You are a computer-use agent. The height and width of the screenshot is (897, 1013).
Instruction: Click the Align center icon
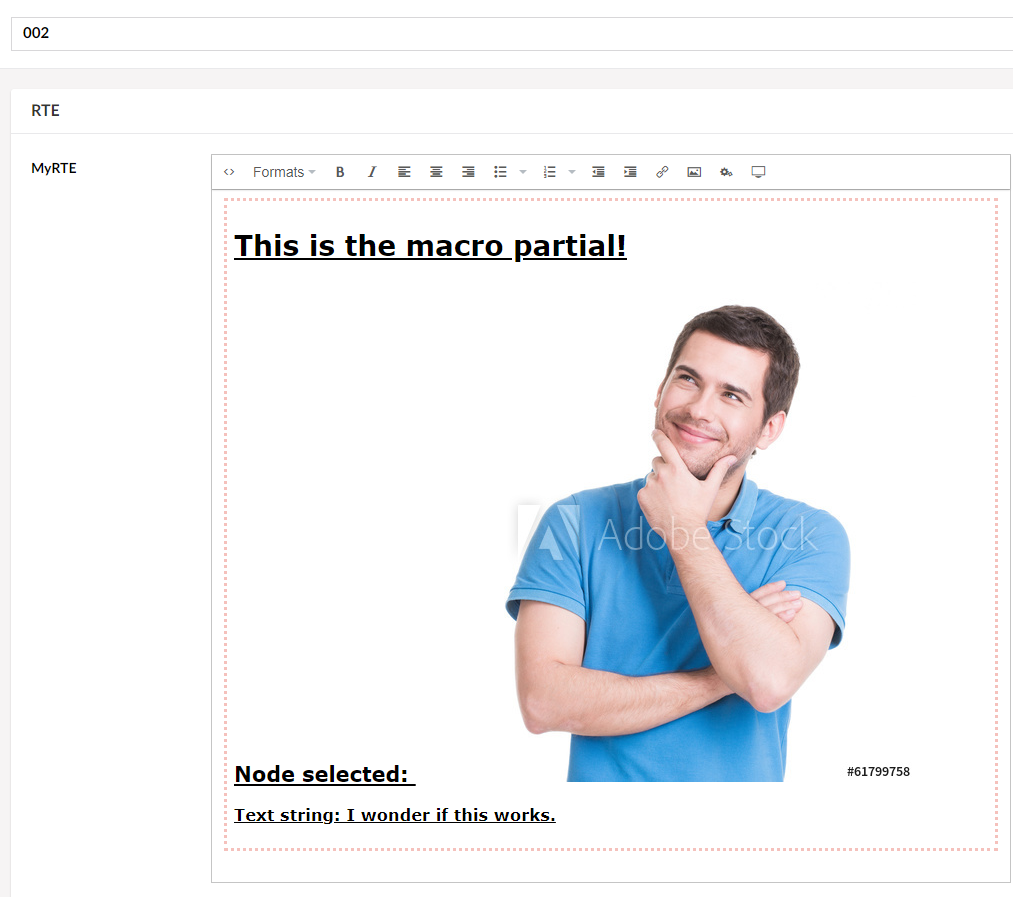[436, 171]
